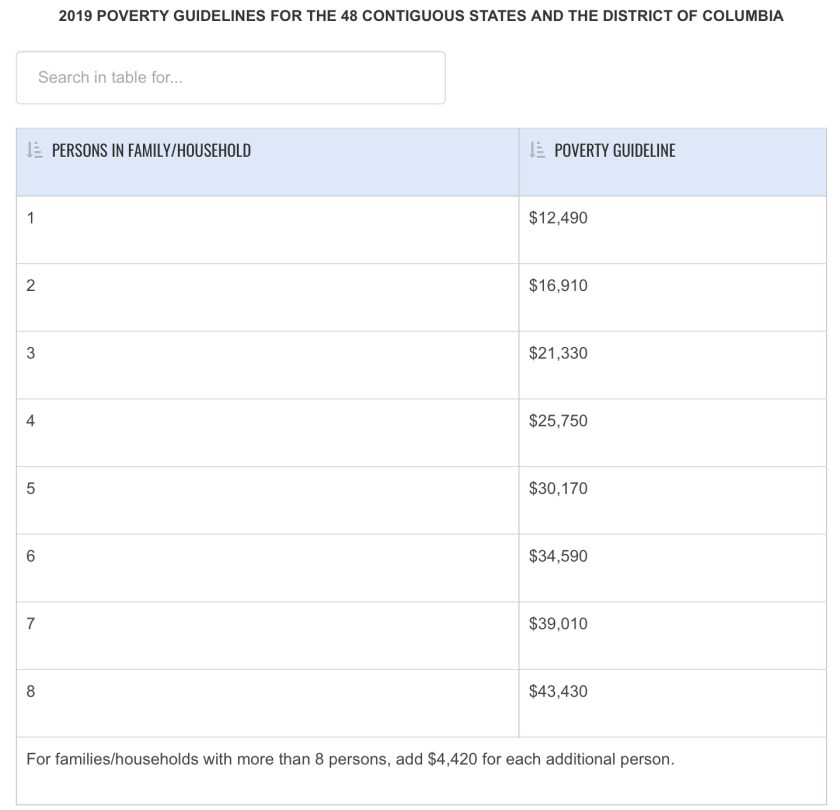The height and width of the screenshot is (810, 840).
Task: Click the $21,330 table cell
Action: point(558,353)
